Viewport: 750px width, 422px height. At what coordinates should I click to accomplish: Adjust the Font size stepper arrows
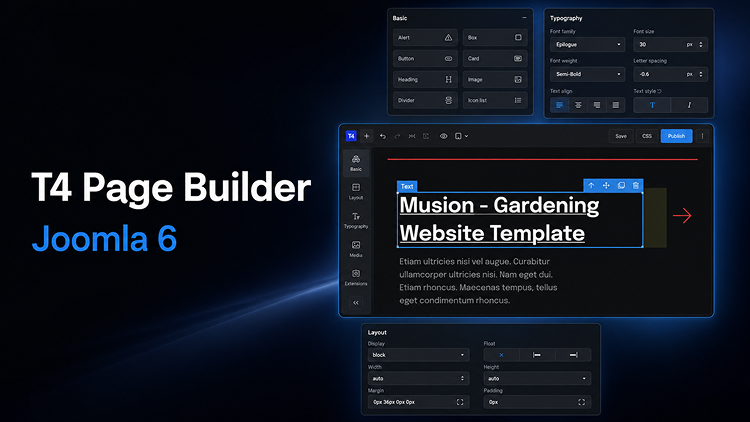(701, 44)
